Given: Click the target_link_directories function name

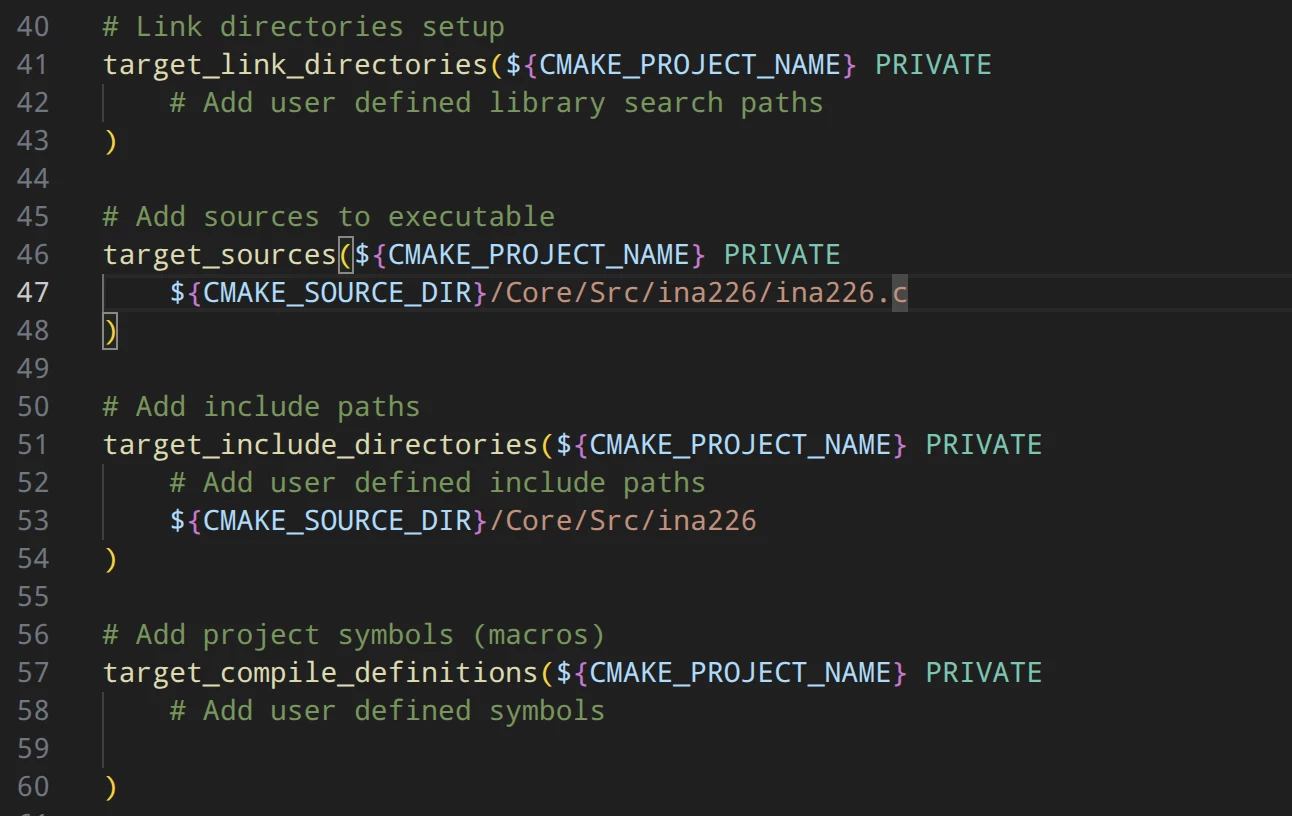Looking at the screenshot, I should coord(296,64).
